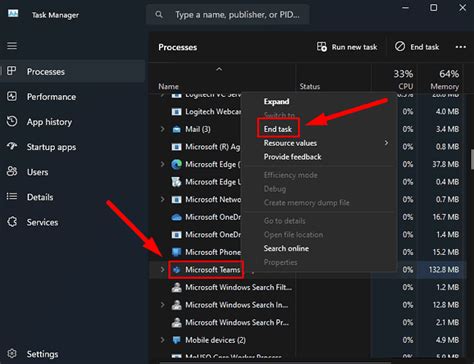474x364 pixels.
Task: Click the 132.8 MB memory value
Action: pos(444,269)
